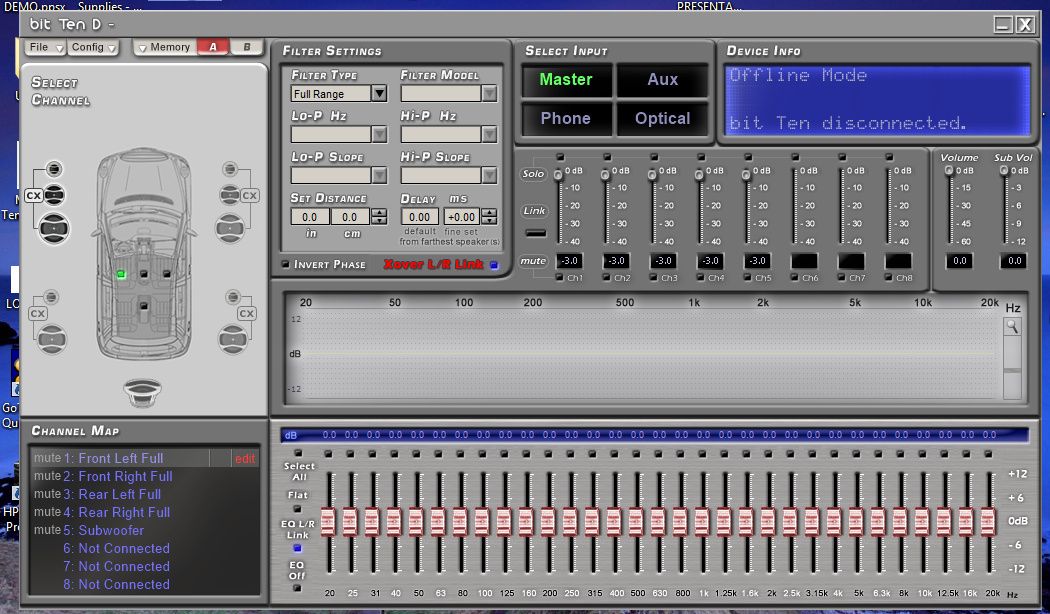Click the front left woofer speaker icon

point(54,229)
